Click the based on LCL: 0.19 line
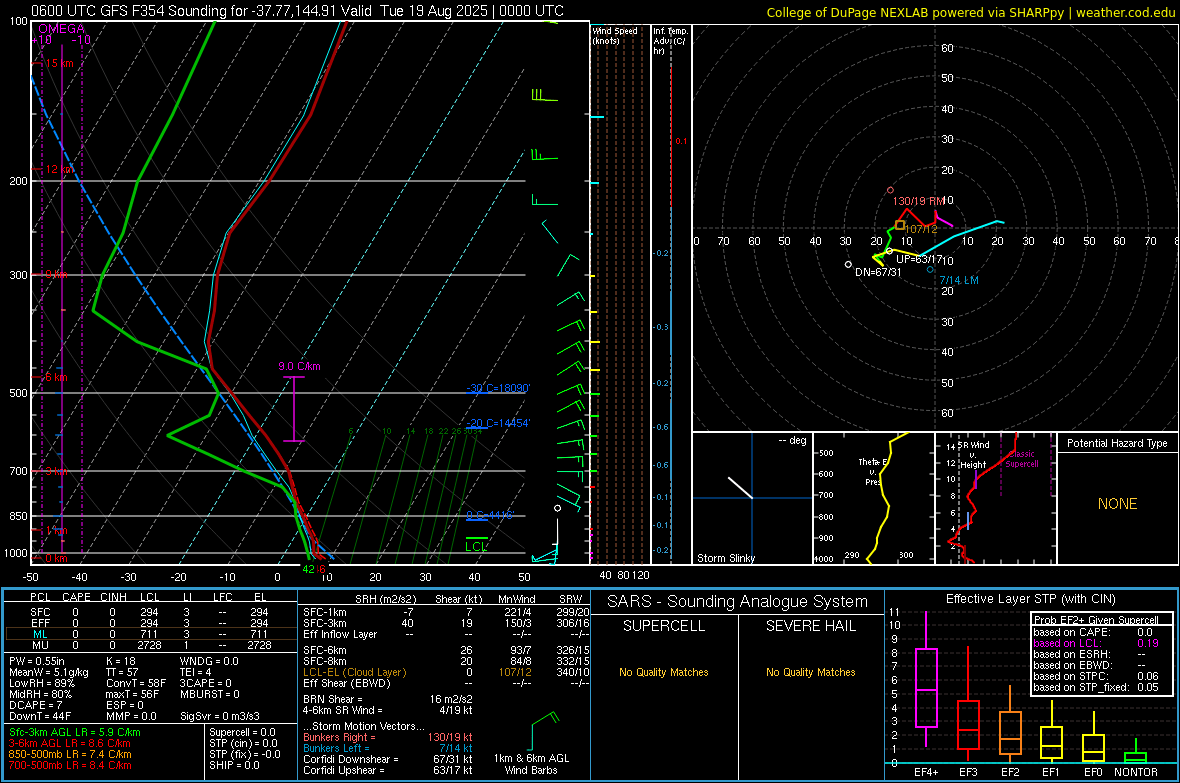 1096,643
